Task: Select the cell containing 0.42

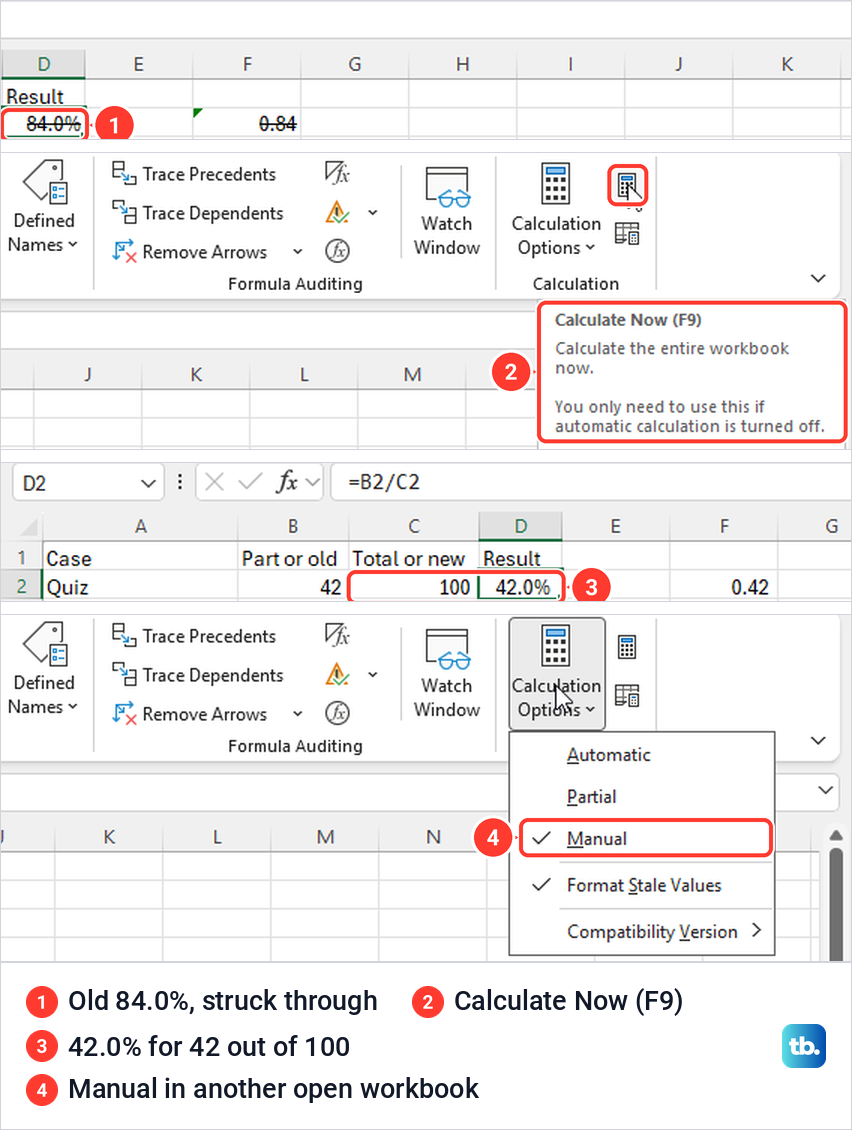Action: [724, 587]
